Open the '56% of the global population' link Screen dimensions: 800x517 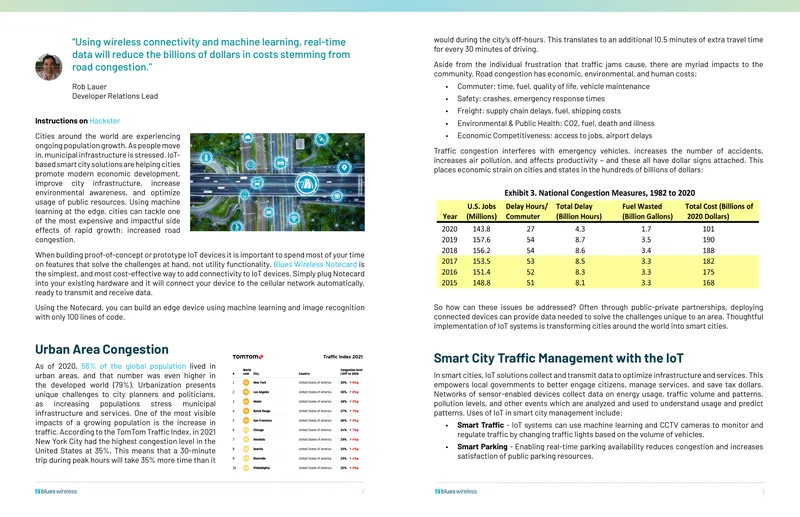coord(134,366)
